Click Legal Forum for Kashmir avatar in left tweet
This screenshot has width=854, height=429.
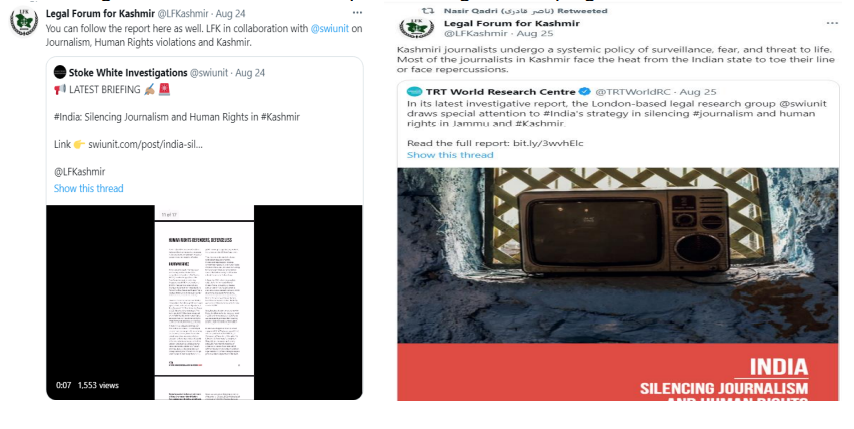24,22
